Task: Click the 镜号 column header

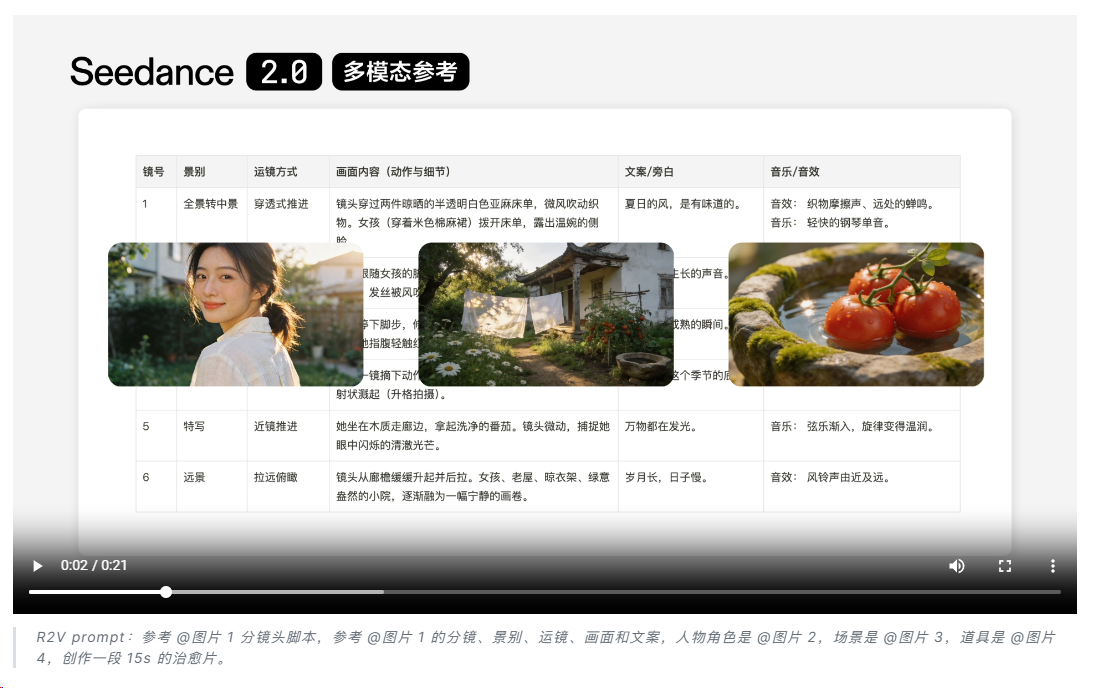Action: pyautogui.click(x=154, y=171)
